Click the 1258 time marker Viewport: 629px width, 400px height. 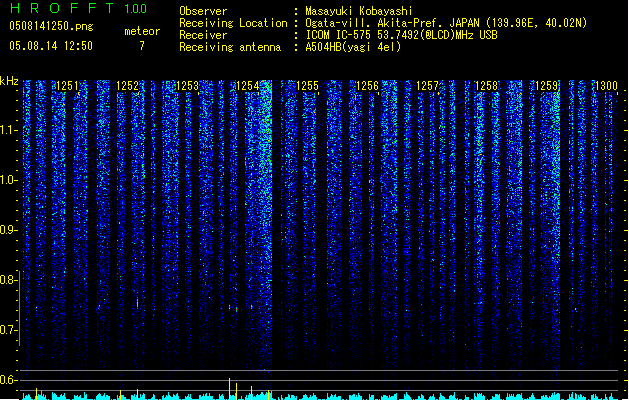(486, 86)
